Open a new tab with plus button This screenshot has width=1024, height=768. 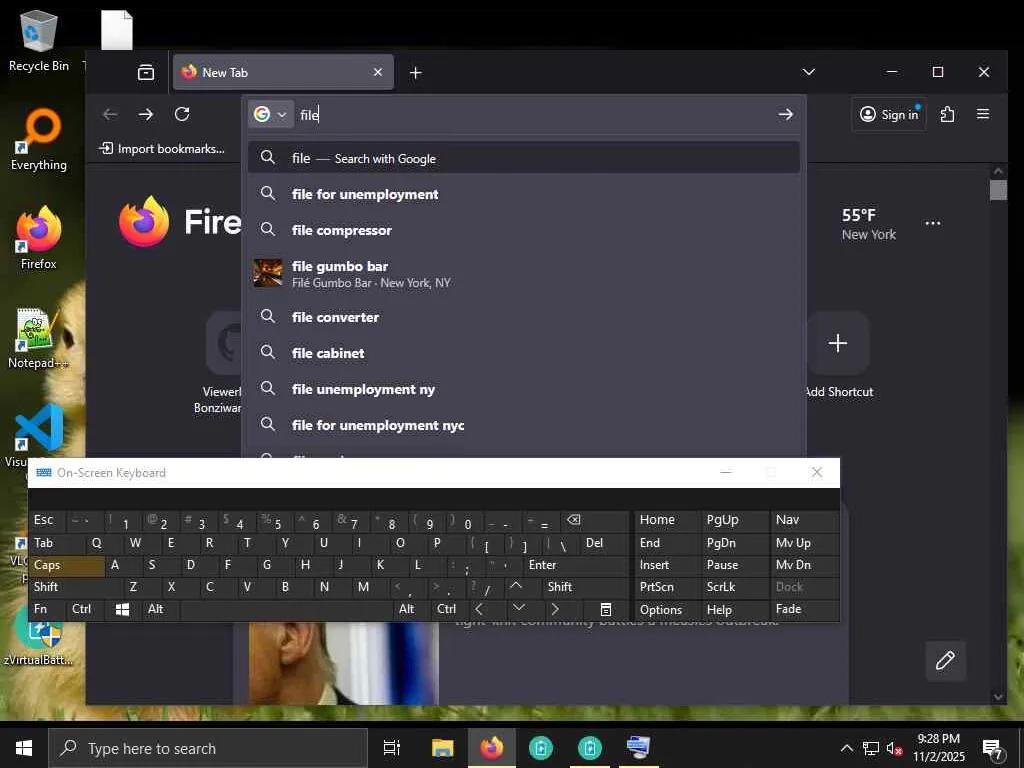tap(415, 72)
